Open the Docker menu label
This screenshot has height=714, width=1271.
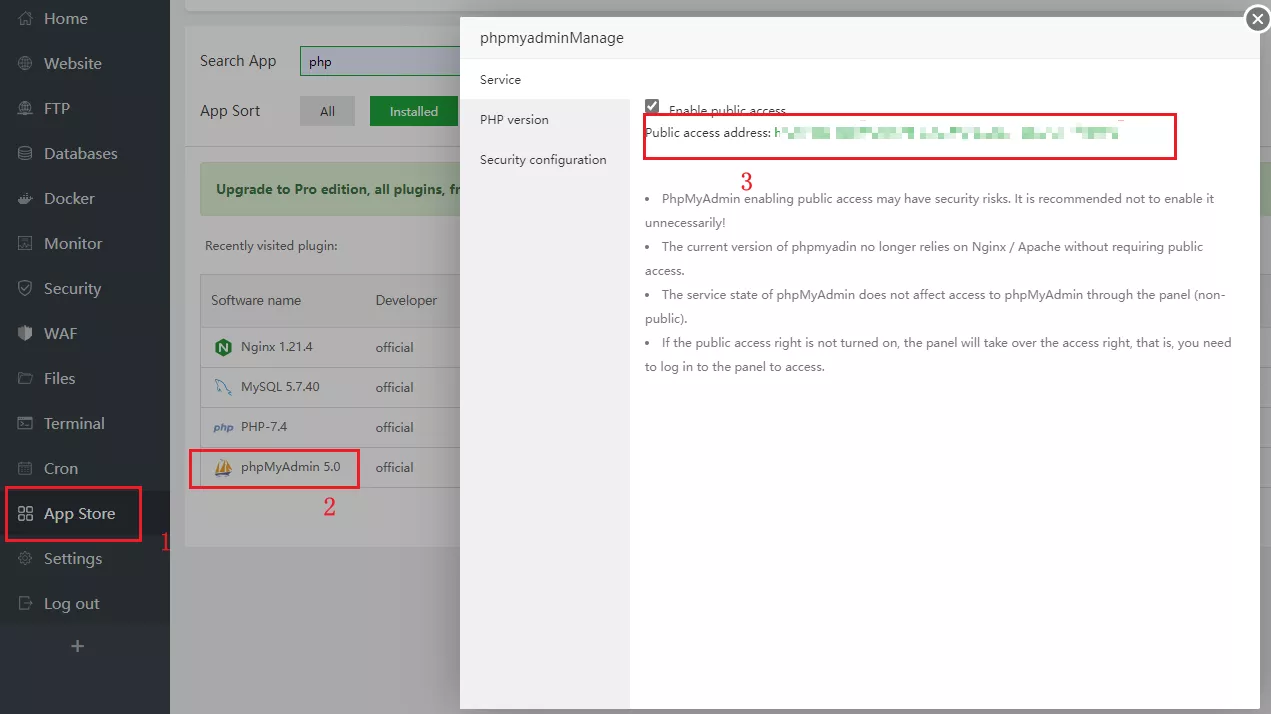[70, 199]
